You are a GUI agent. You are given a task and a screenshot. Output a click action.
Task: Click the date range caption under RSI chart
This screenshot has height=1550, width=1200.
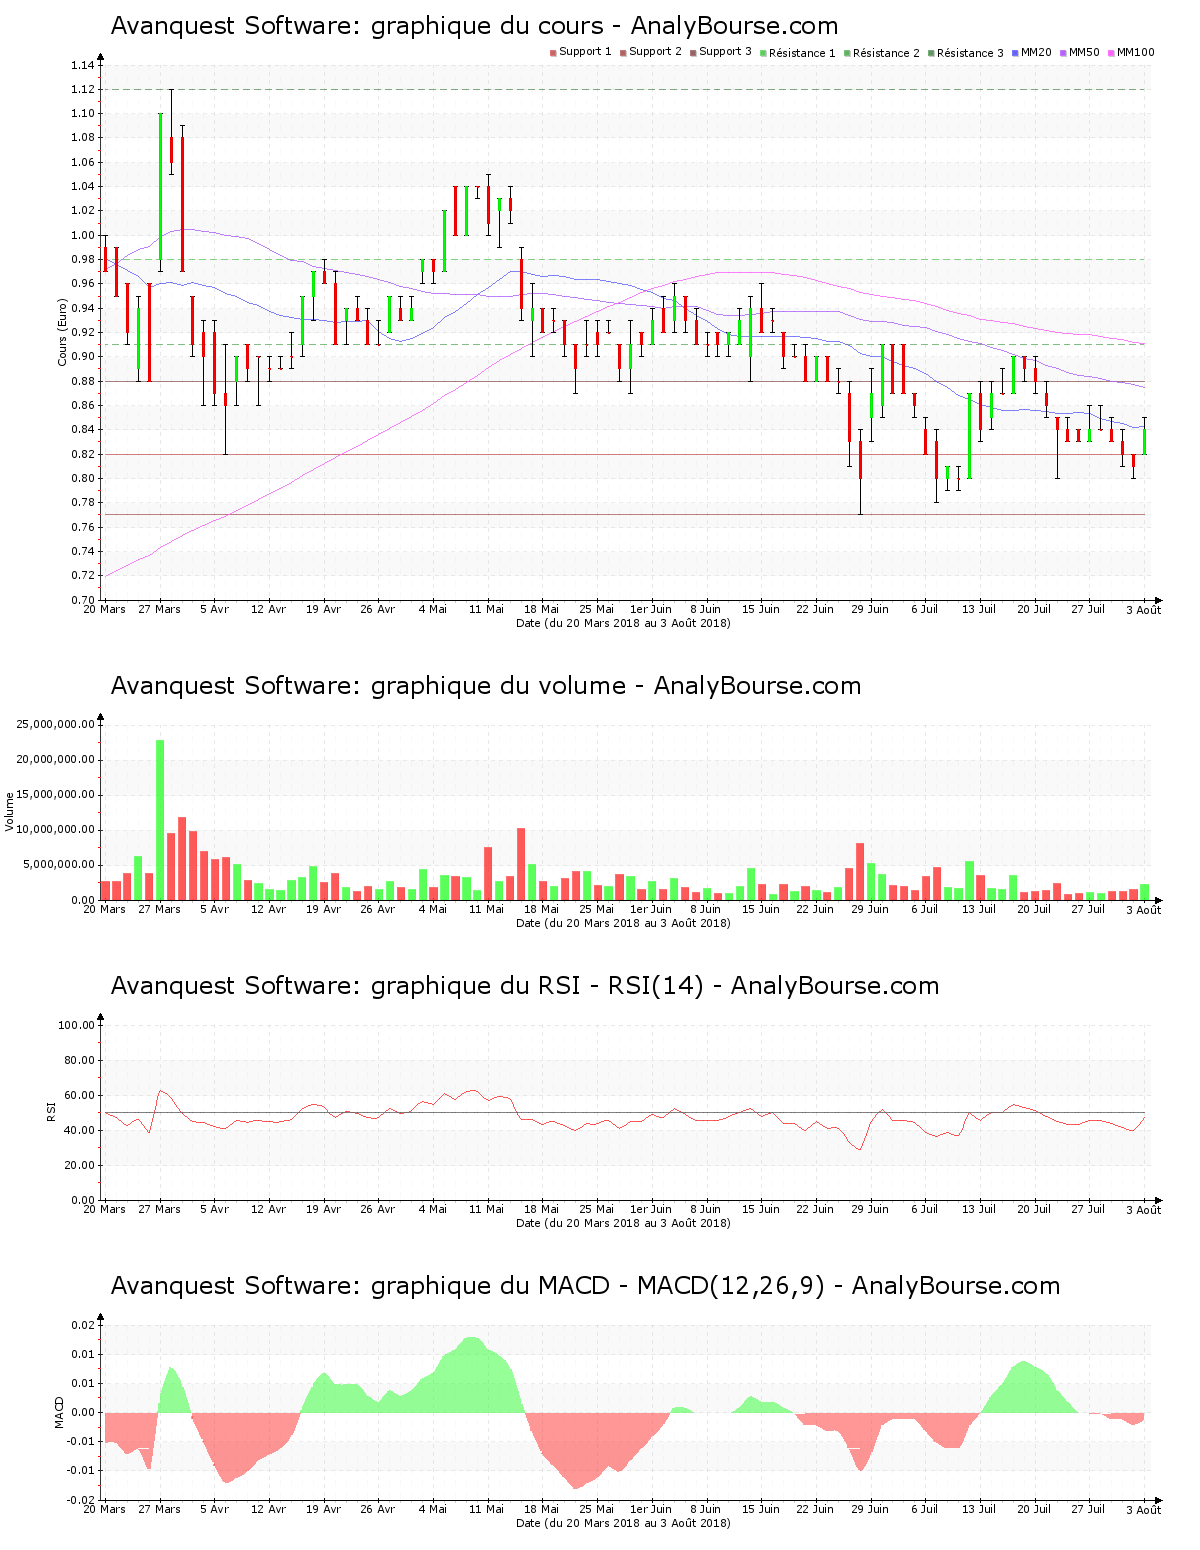pos(623,1223)
